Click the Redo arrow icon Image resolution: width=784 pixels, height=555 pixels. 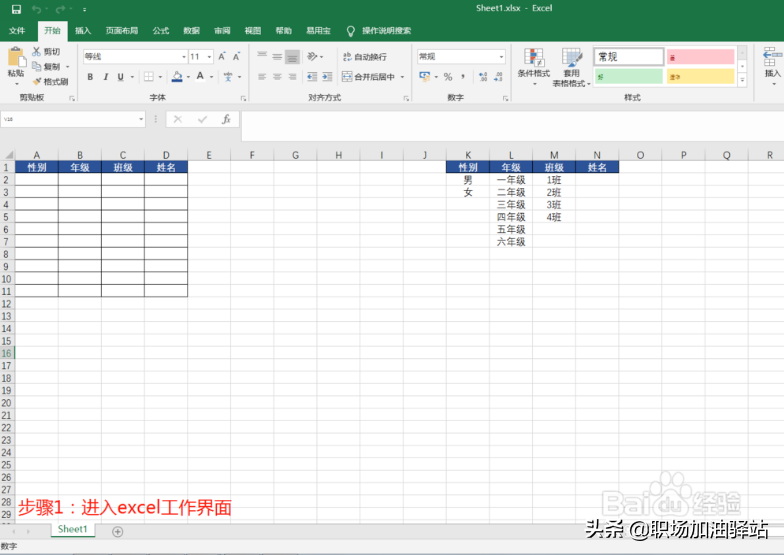pos(60,9)
